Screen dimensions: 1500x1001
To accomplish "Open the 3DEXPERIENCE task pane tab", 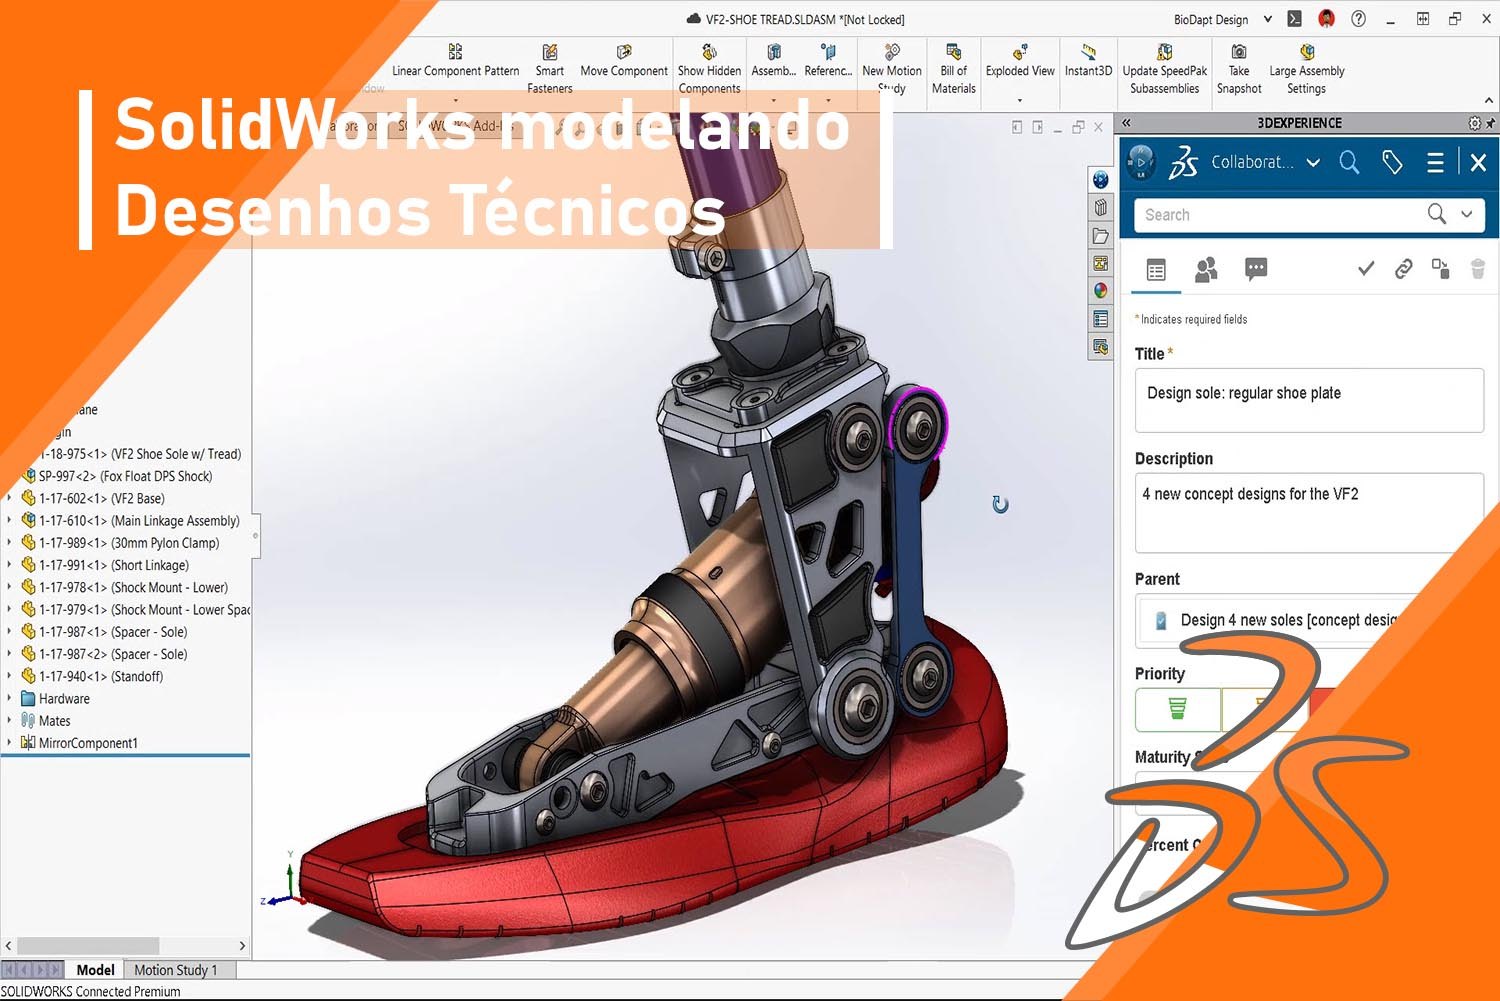I will point(1101,180).
